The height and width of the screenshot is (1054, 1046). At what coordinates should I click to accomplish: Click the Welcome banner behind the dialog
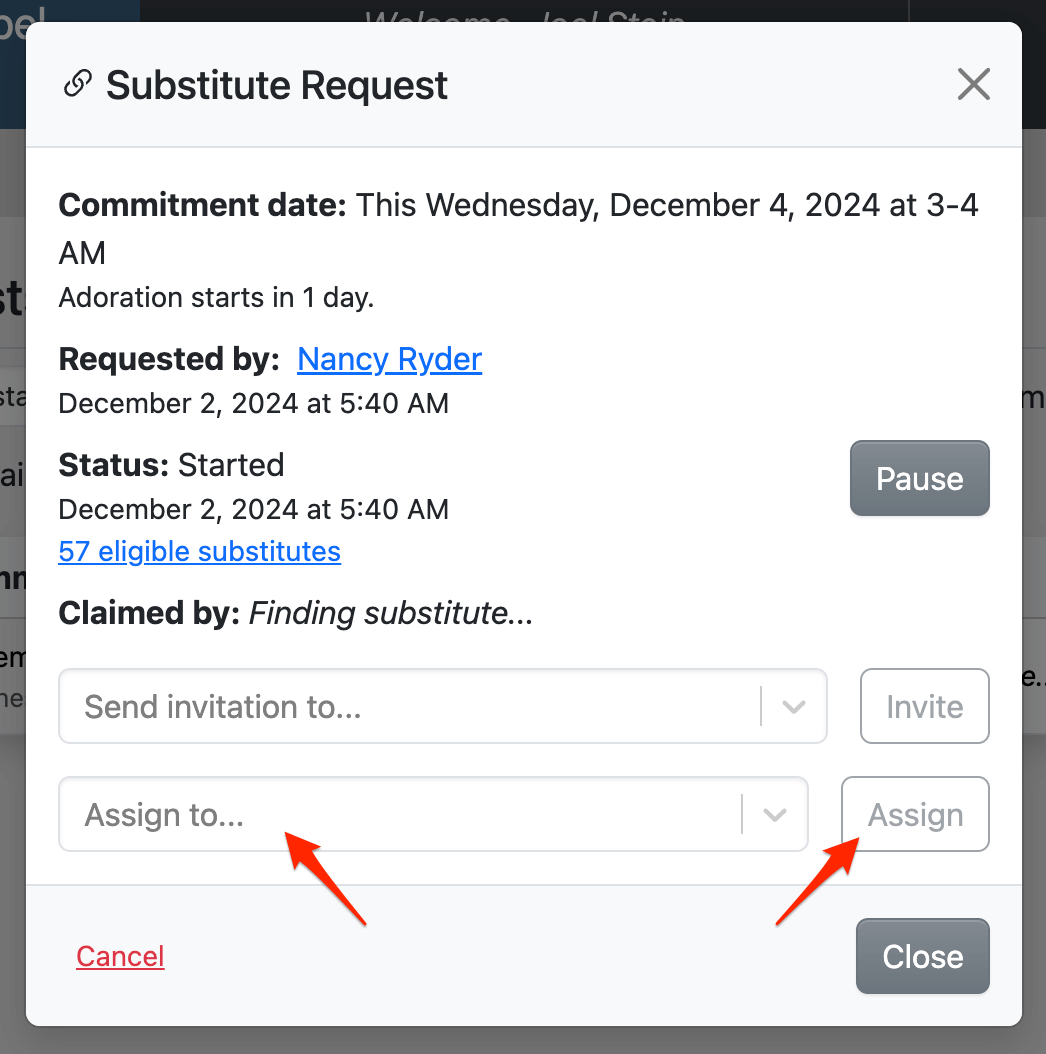(x=525, y=14)
